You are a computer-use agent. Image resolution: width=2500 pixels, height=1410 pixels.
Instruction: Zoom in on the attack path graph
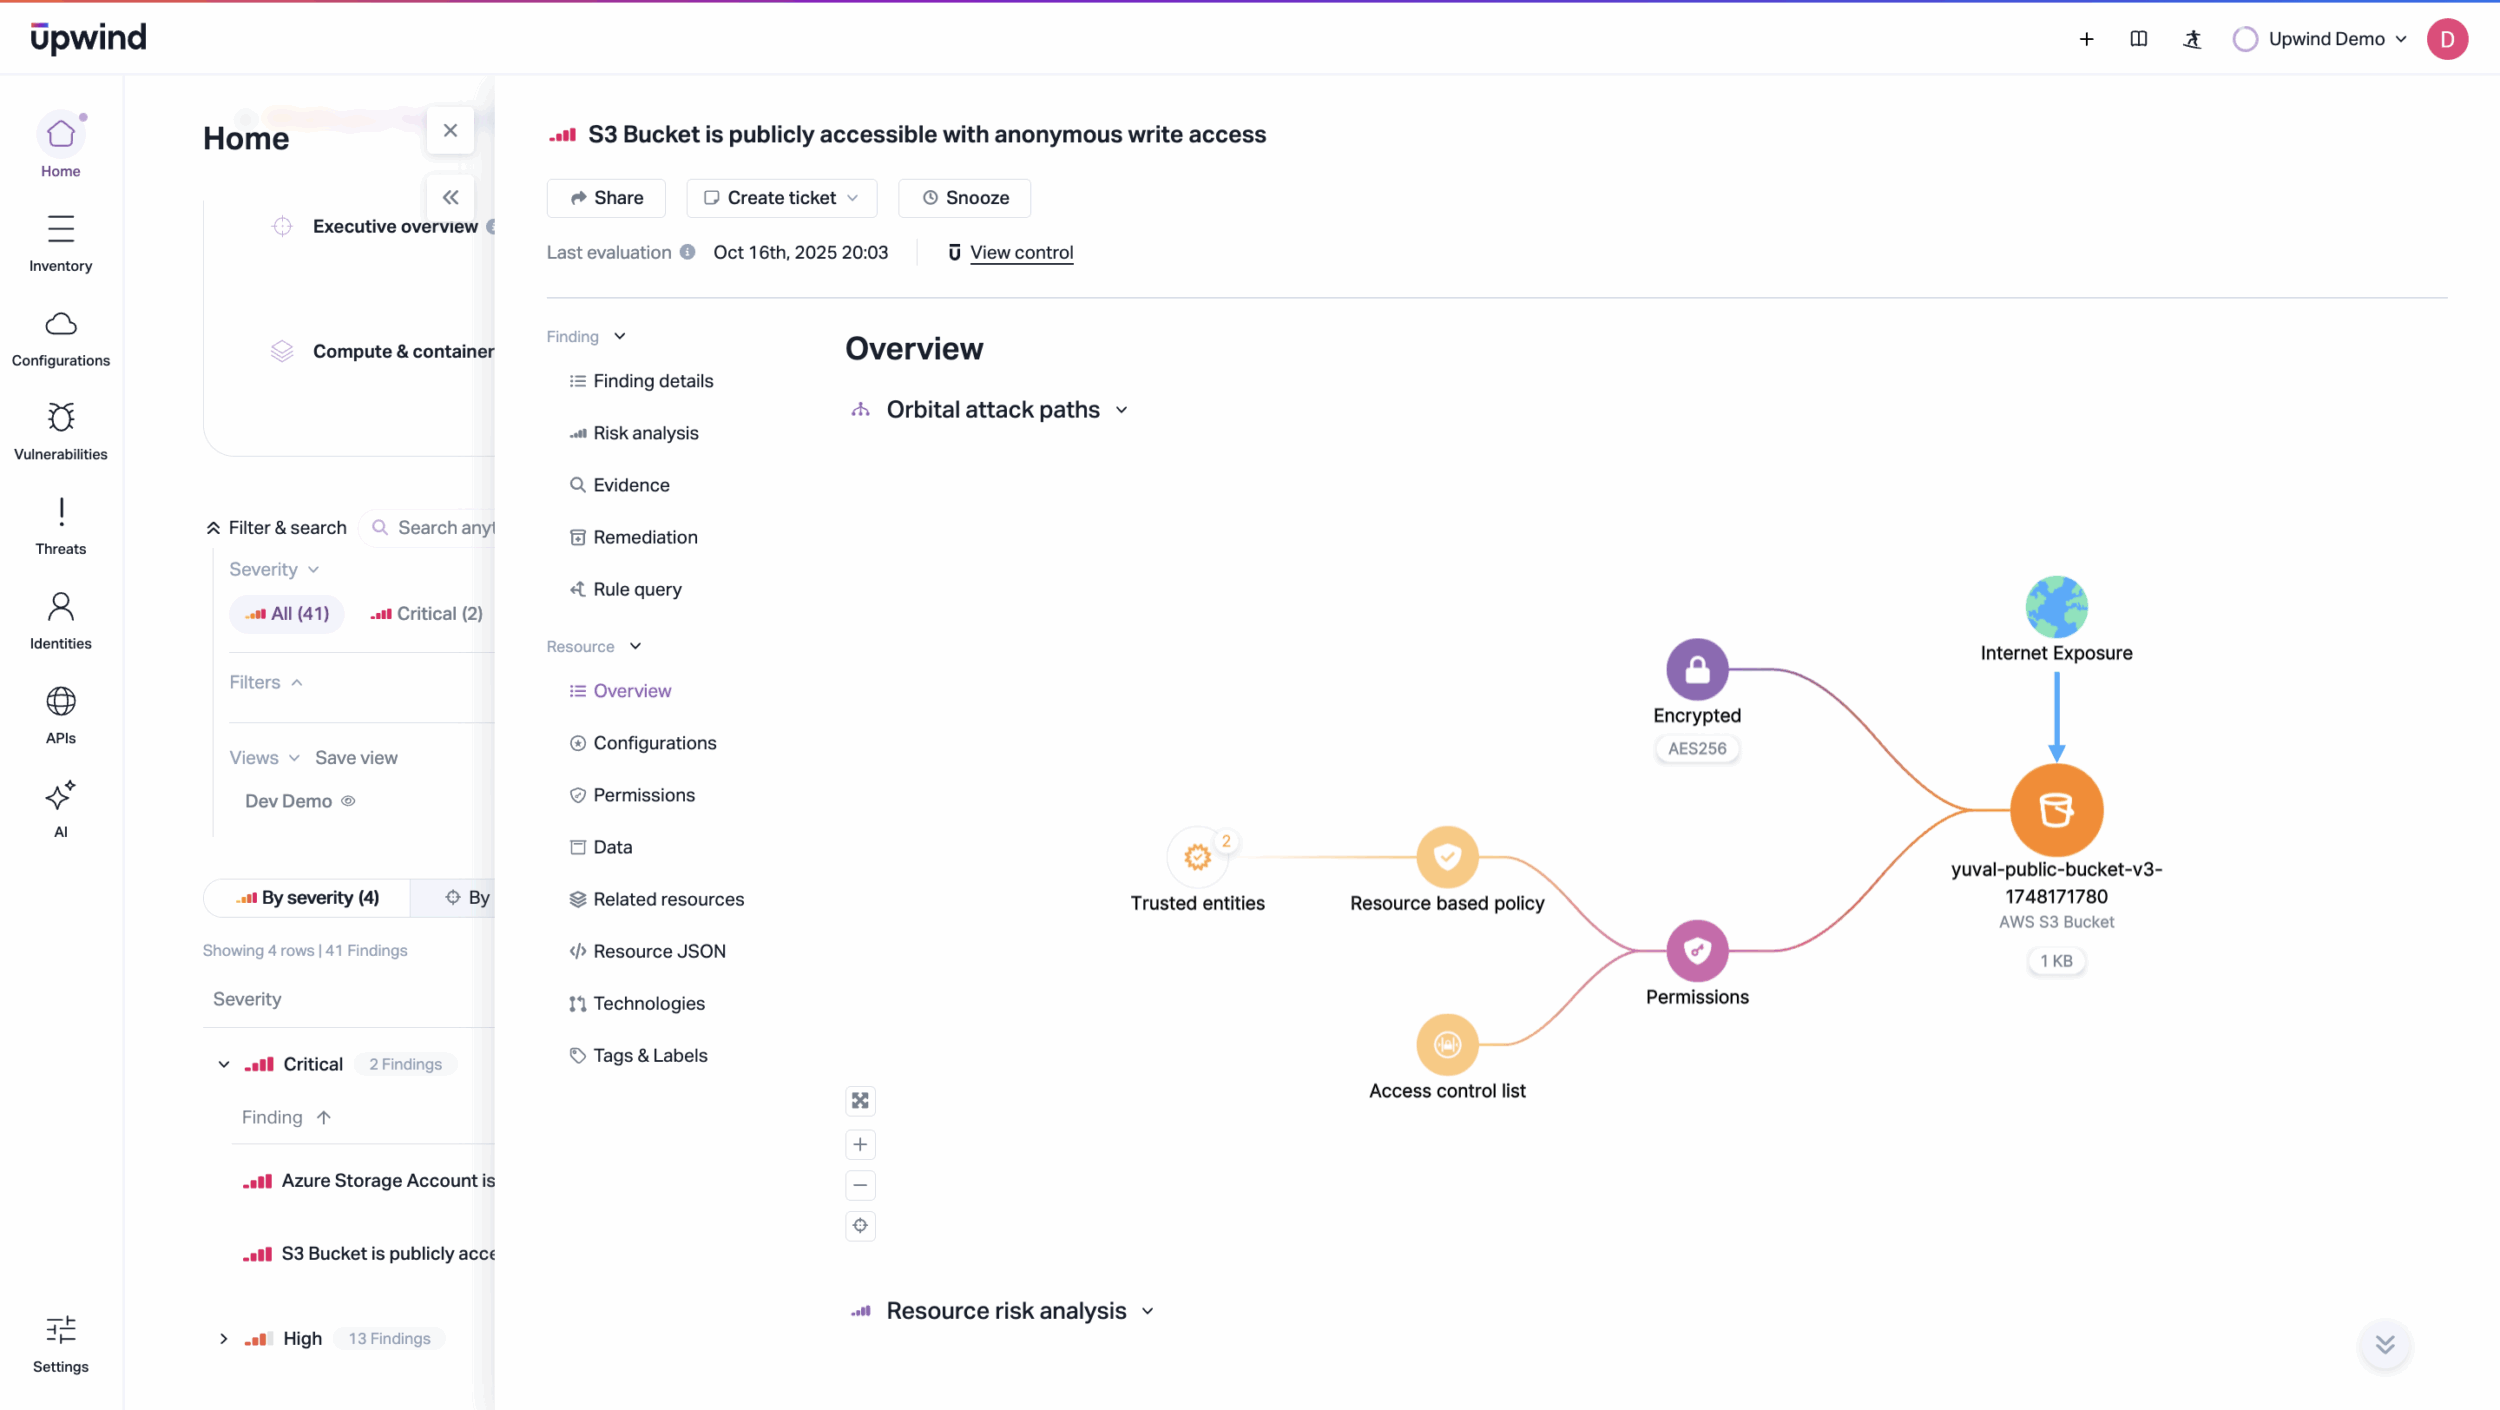[860, 1144]
